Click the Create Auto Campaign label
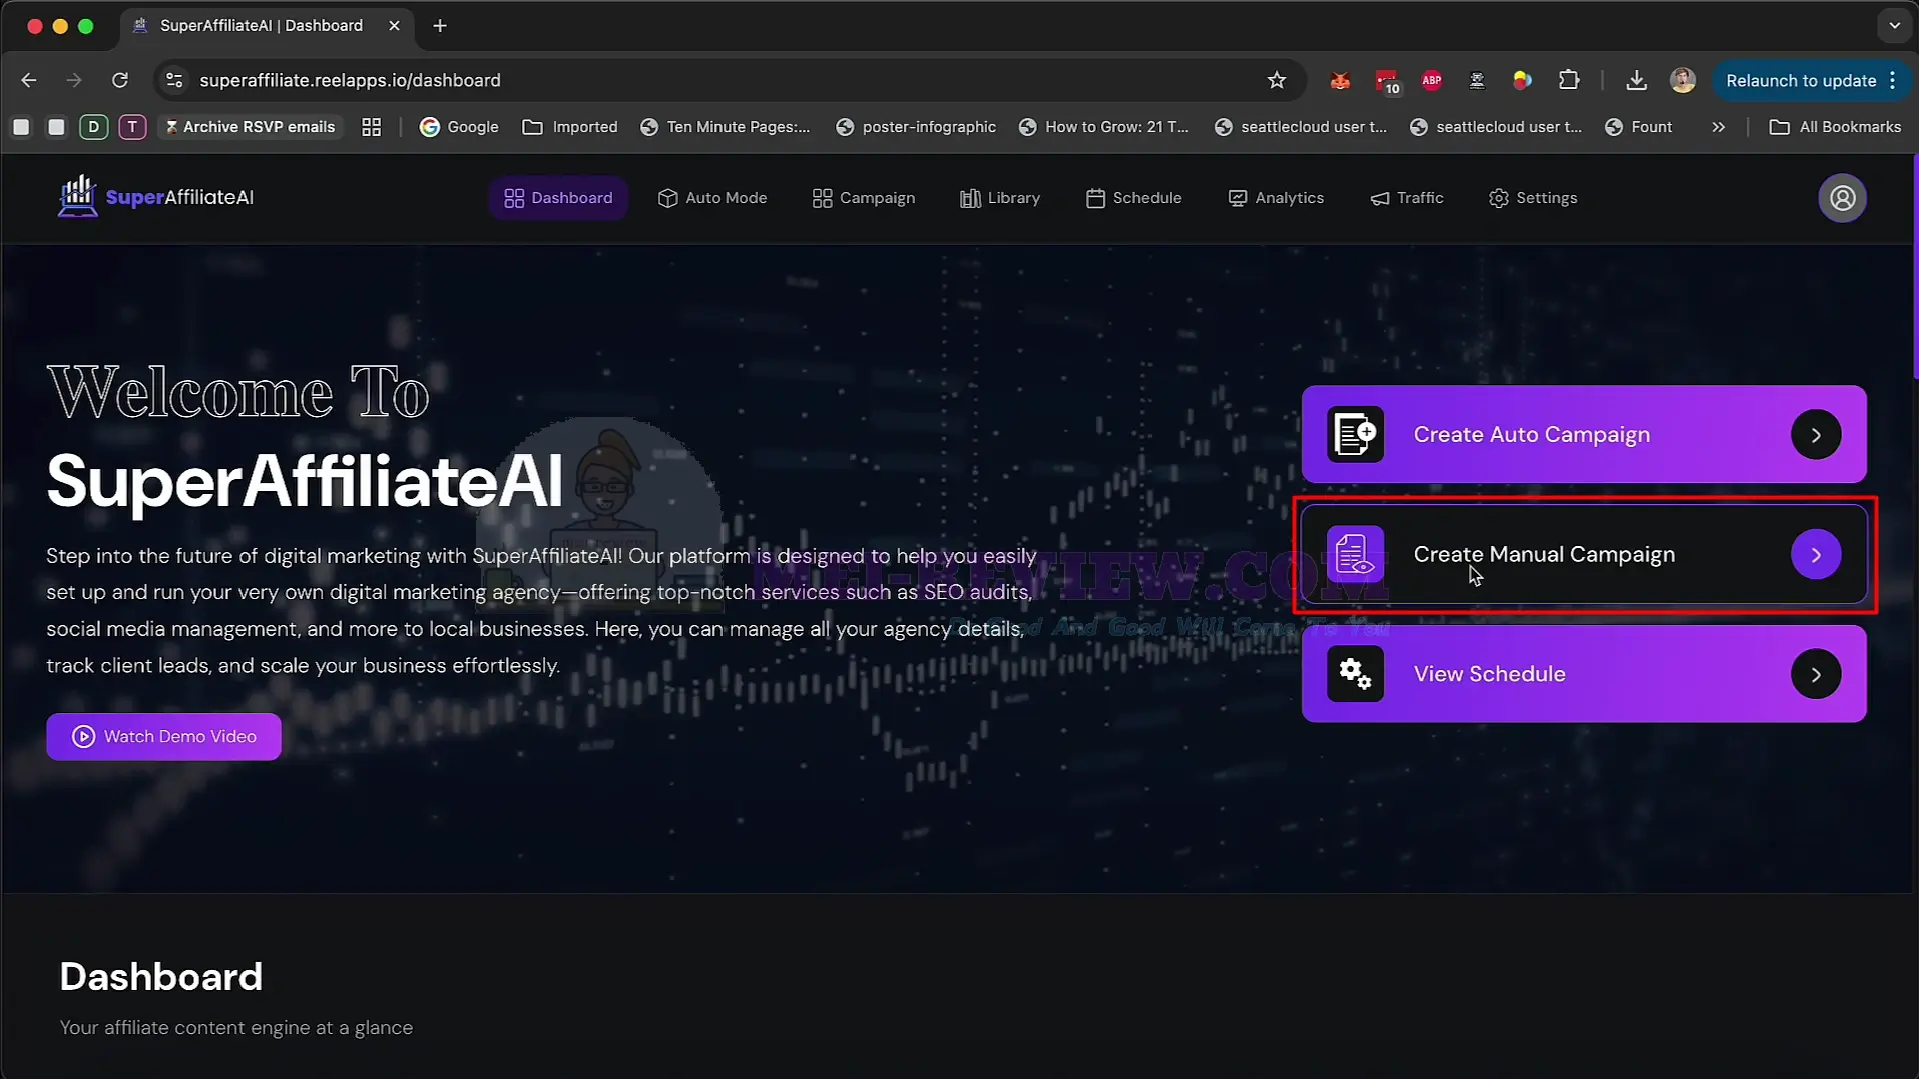The width and height of the screenshot is (1919, 1079). 1531,434
